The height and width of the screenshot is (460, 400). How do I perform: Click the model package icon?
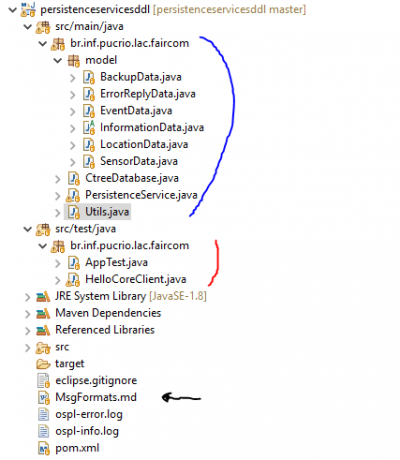74,61
